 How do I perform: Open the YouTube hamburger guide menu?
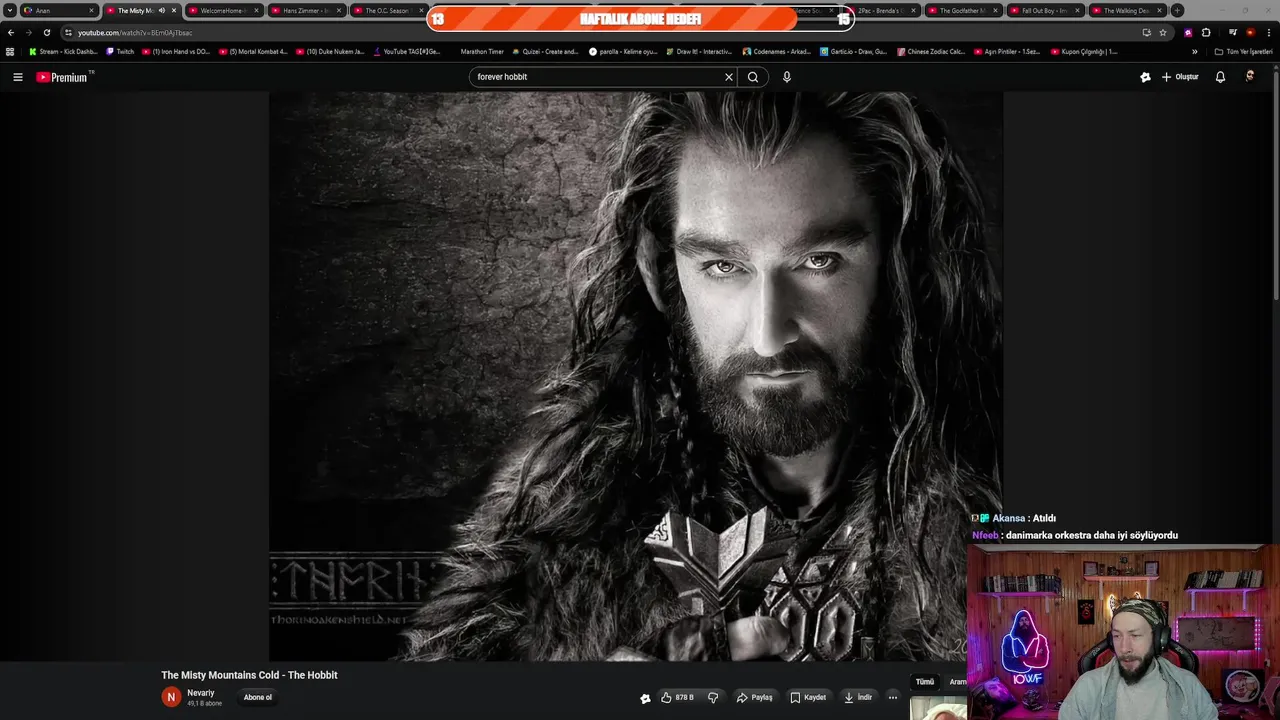tap(17, 77)
